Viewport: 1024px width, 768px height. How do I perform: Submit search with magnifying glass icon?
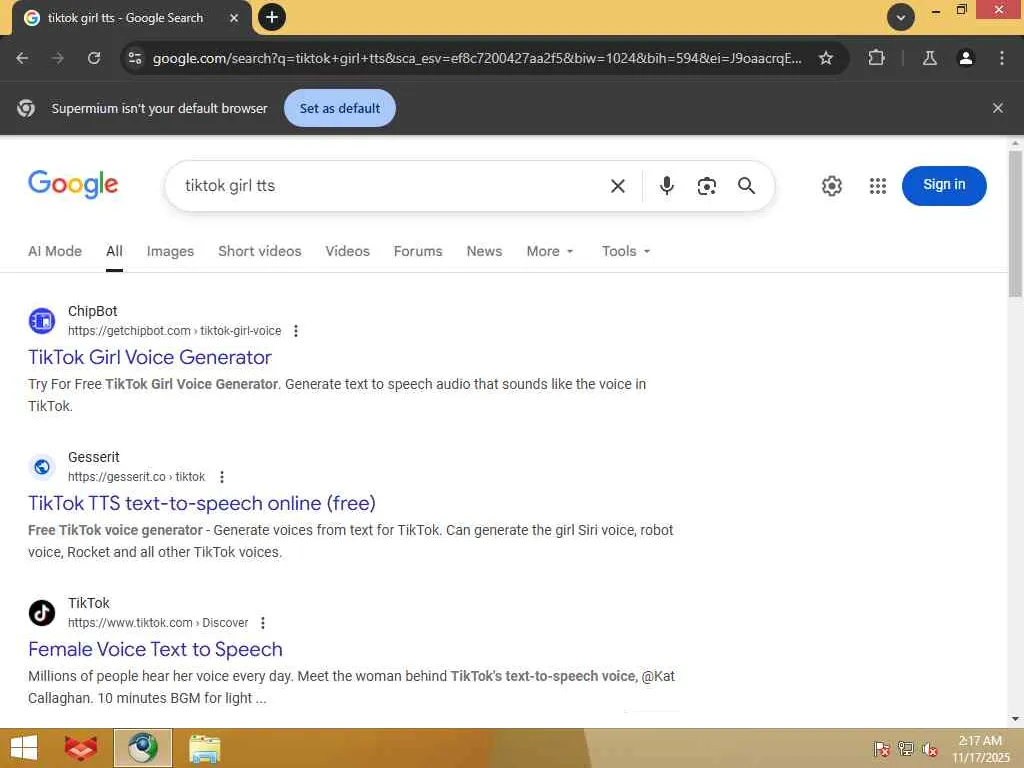click(746, 186)
